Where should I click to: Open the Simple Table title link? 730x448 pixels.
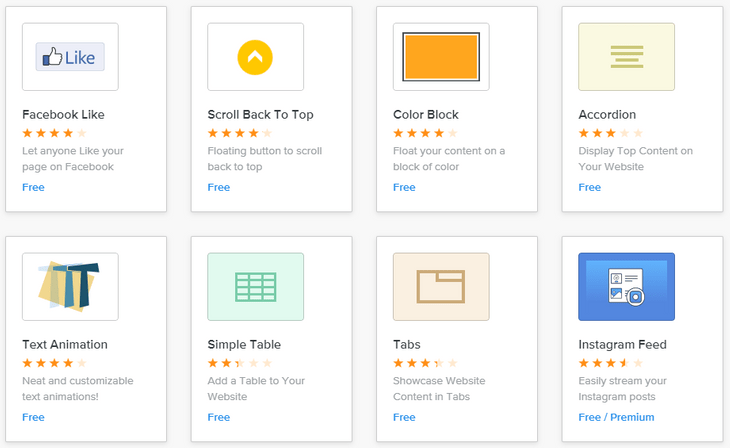pos(244,345)
